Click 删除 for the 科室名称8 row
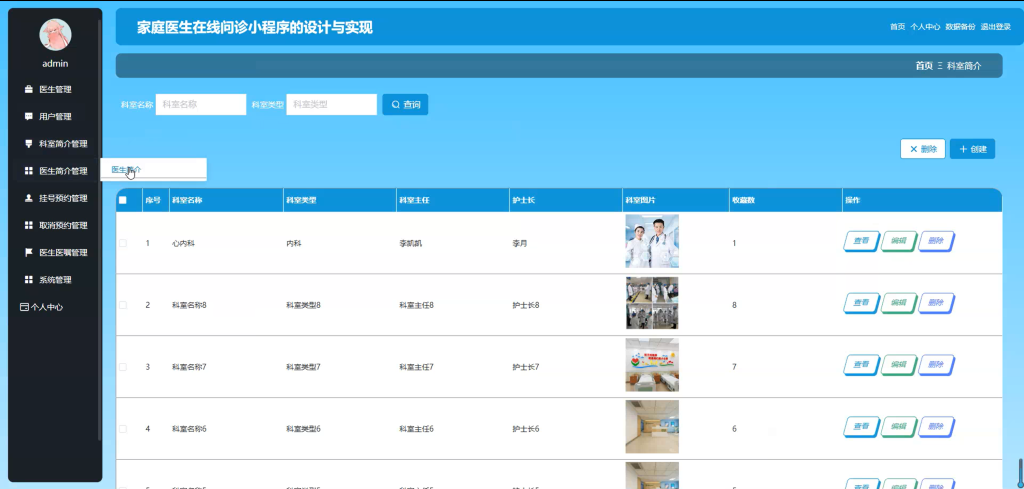 point(936,303)
